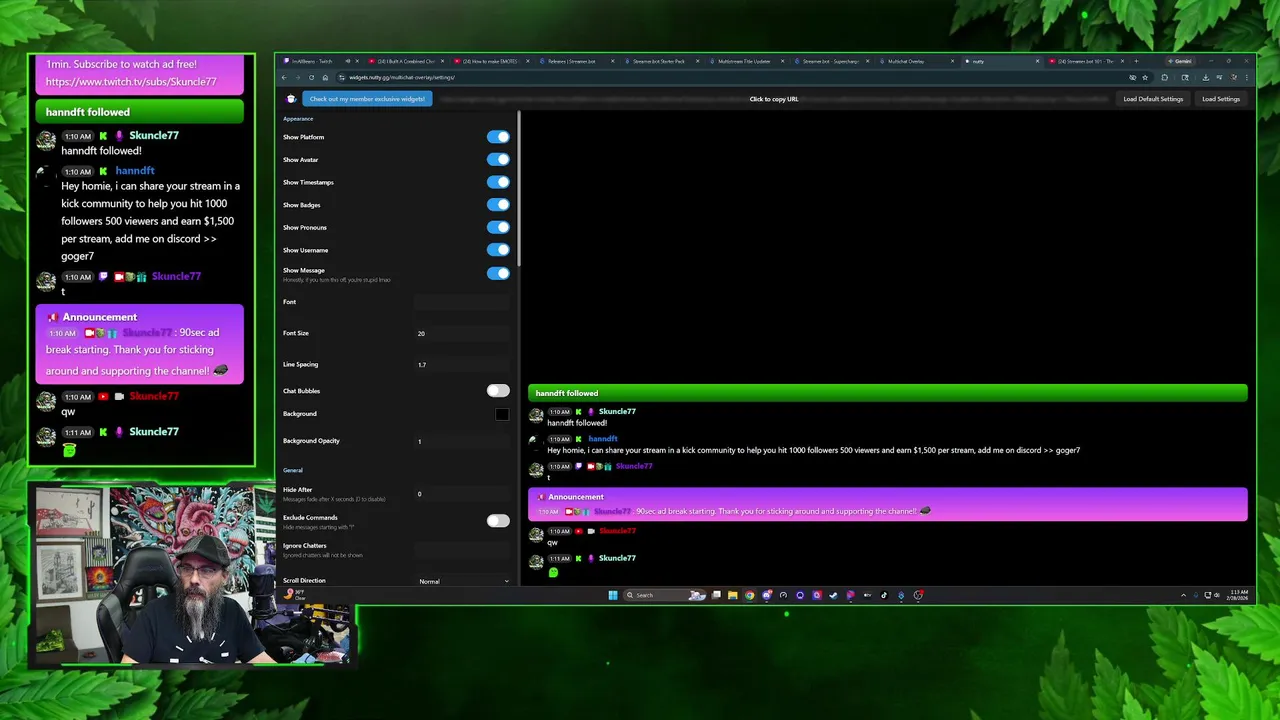Screen dimensions: 1280x720
Task: Click 'Check out my member exclusive widgets!' button
Action: point(367,99)
